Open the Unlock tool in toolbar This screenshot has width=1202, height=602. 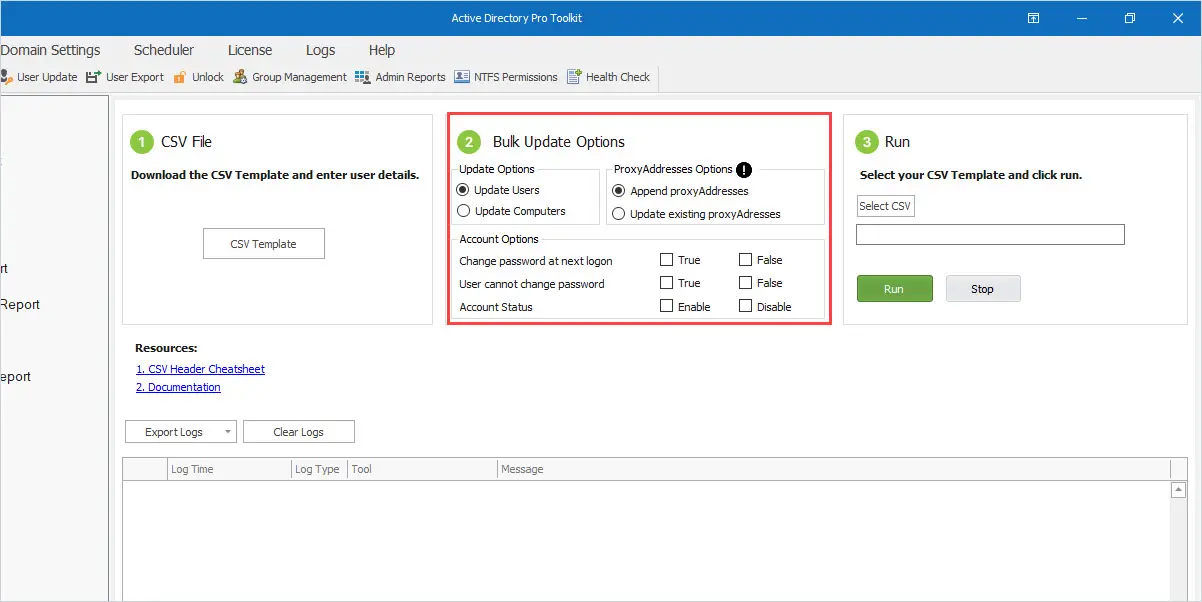[198, 77]
